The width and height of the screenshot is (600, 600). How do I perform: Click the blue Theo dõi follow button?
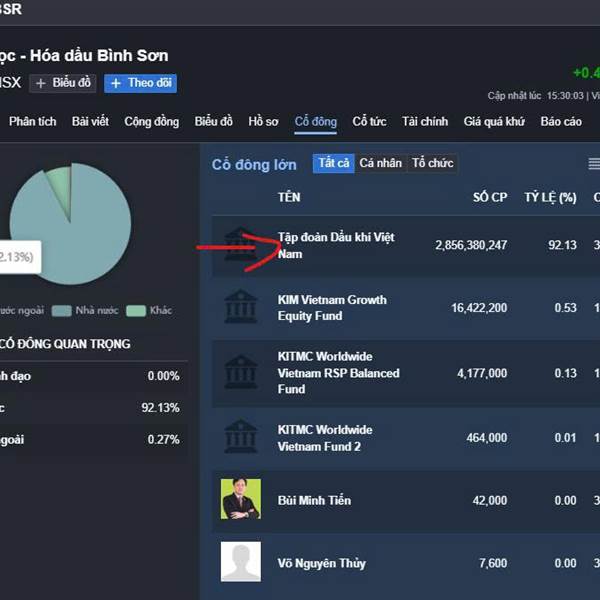(140, 83)
